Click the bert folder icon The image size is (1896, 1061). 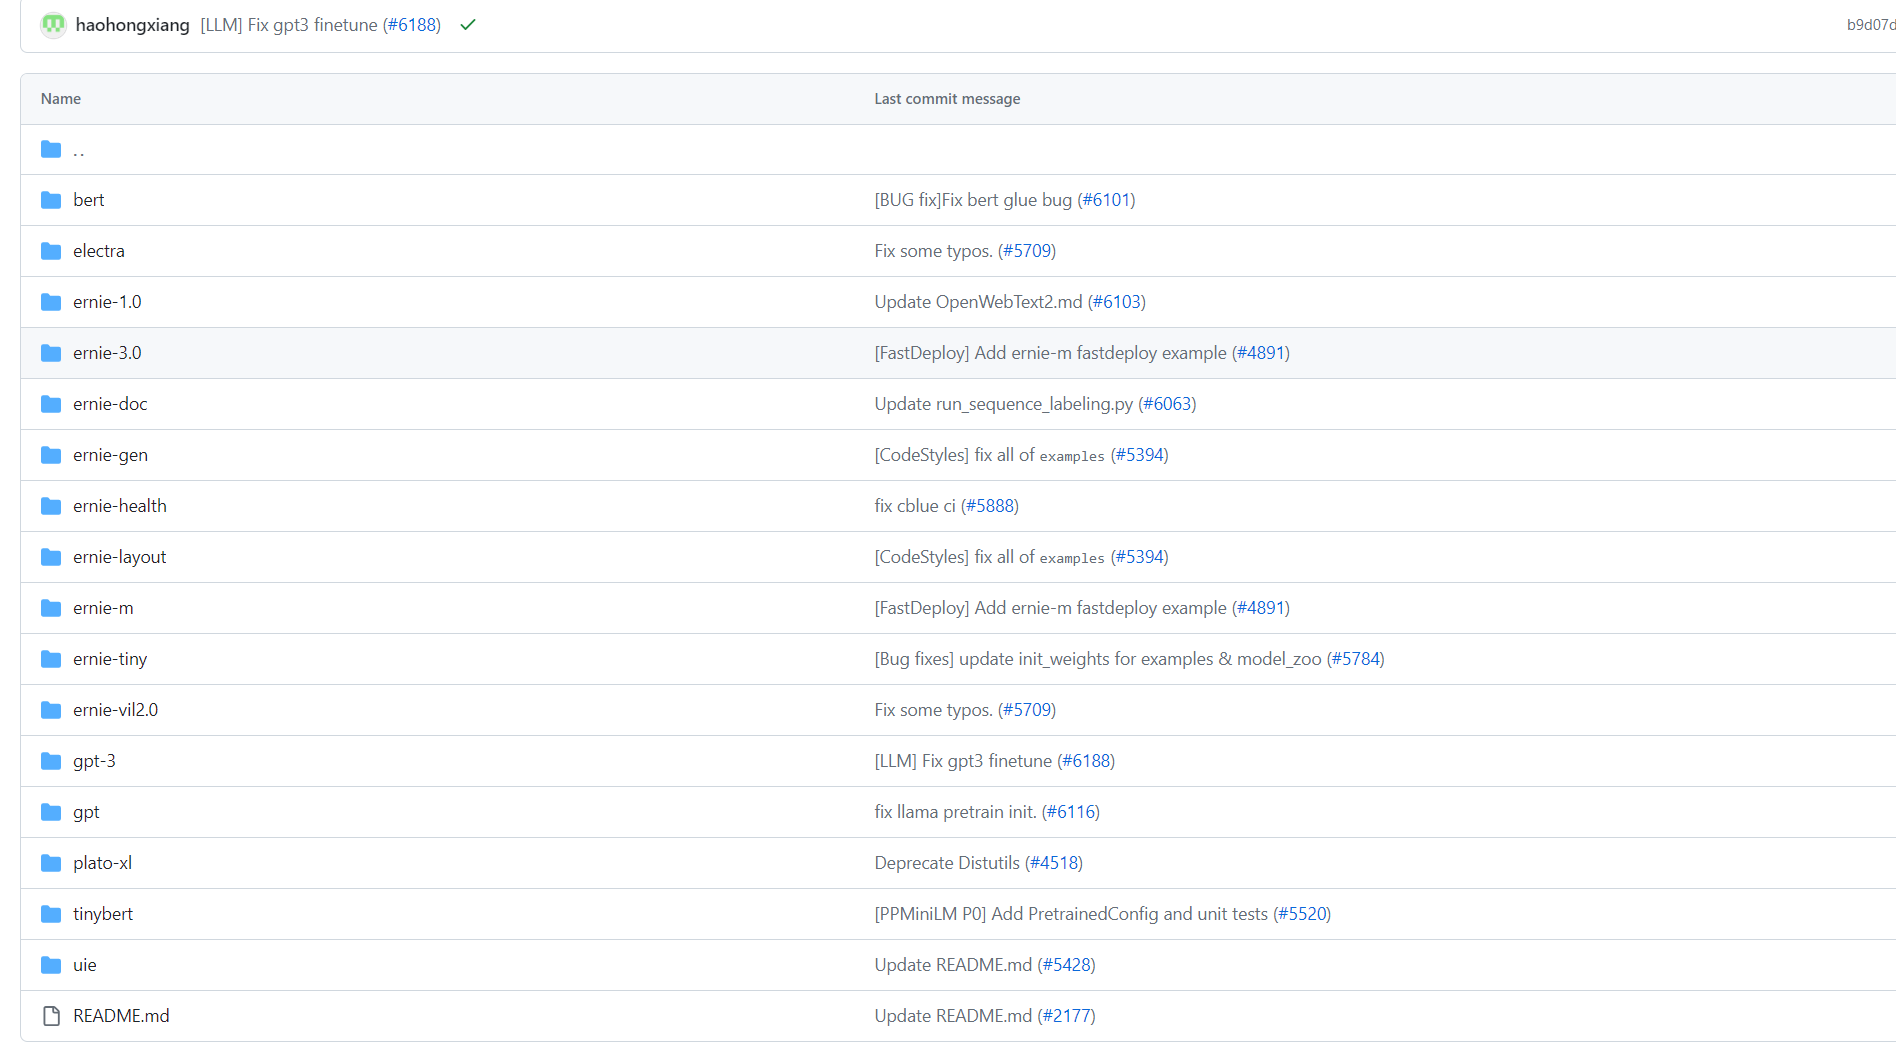coord(51,200)
